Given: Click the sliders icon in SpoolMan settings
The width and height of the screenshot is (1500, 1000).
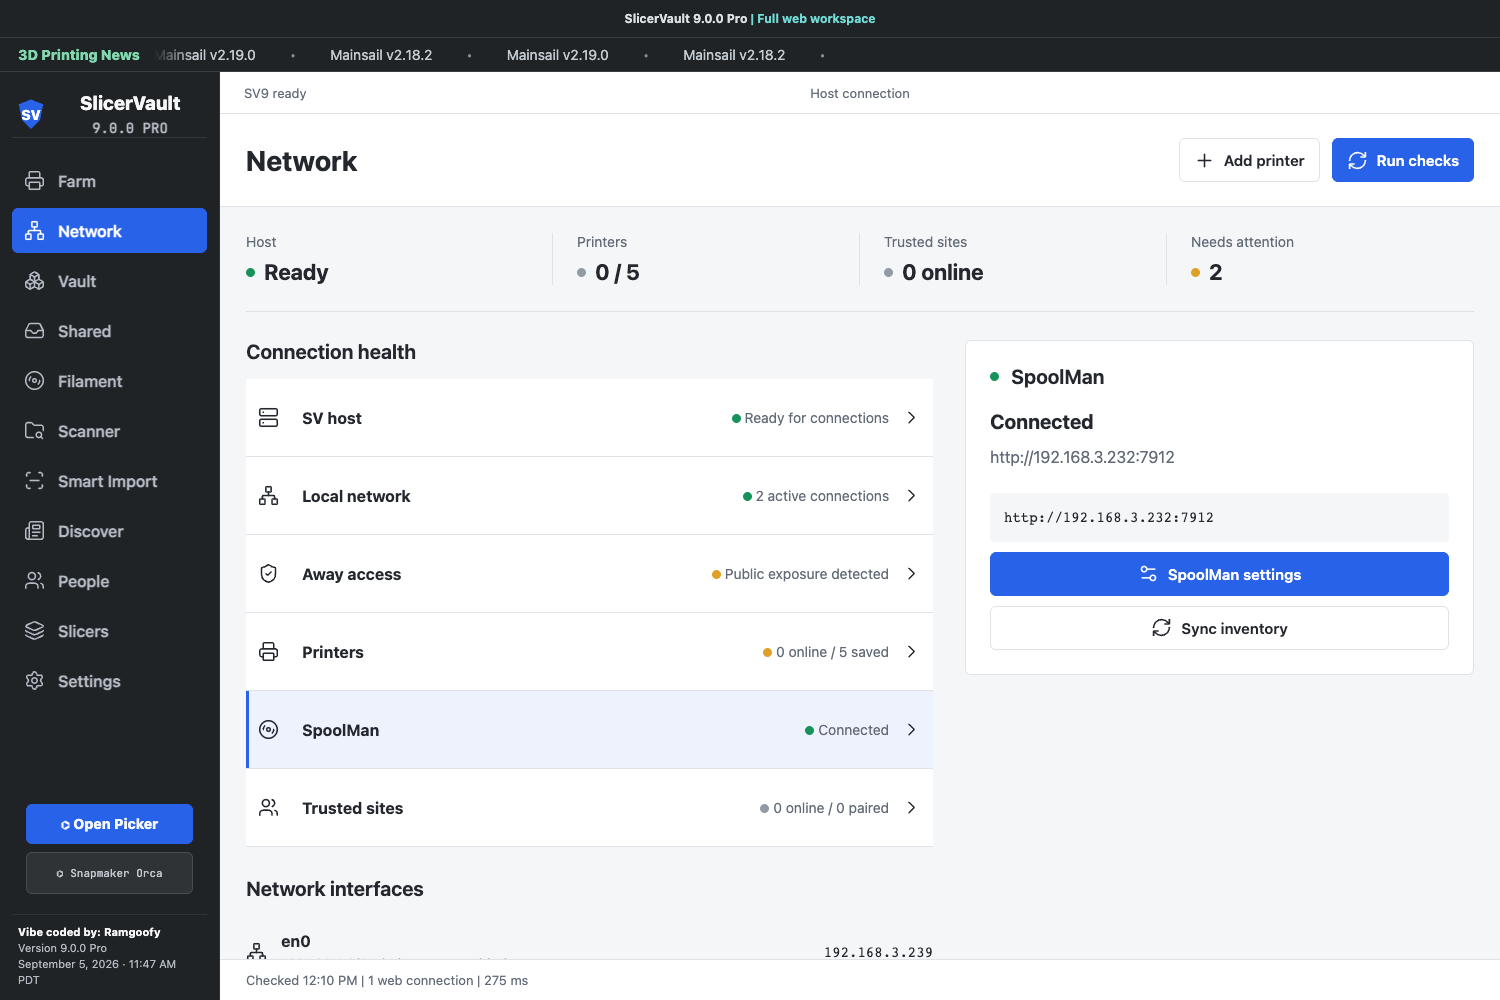Looking at the screenshot, I should (1149, 574).
